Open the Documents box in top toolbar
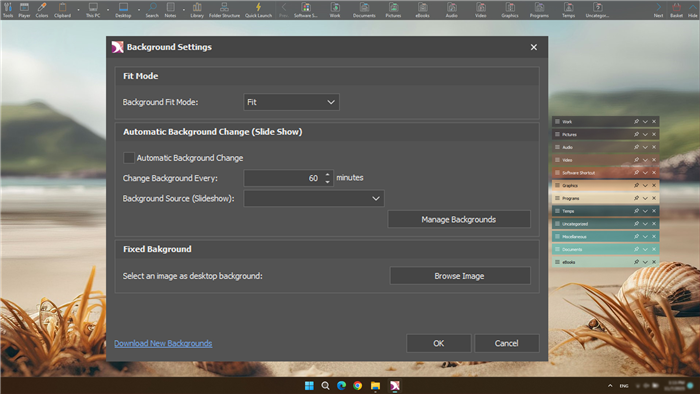700x394 pixels. [x=364, y=10]
